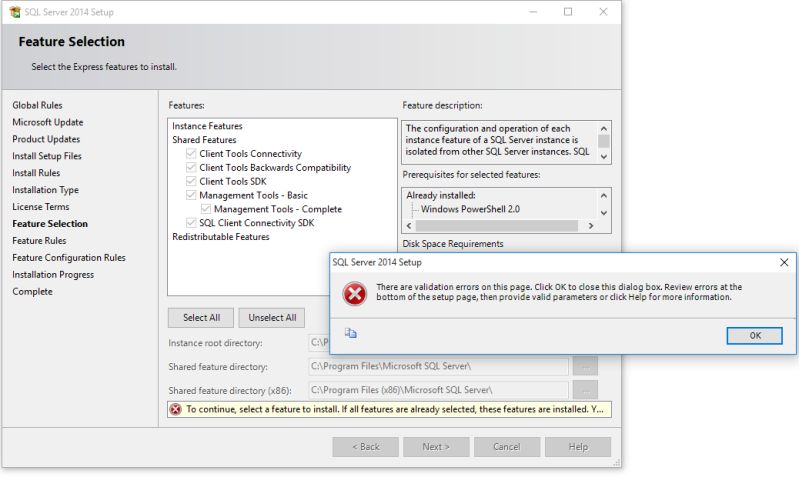The height and width of the screenshot is (487, 799).
Task: Click the prerequisites list left scroll arrow
Action: 409,226
